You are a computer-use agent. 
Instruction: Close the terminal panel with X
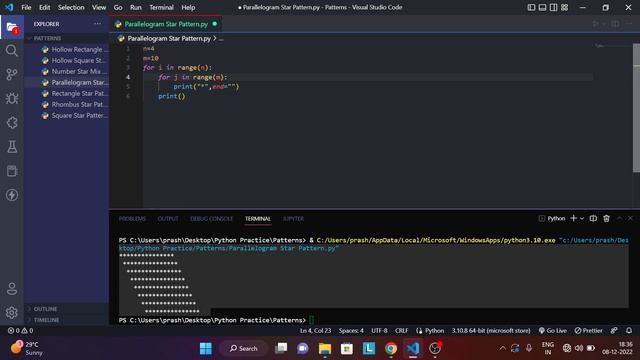click(x=630, y=218)
